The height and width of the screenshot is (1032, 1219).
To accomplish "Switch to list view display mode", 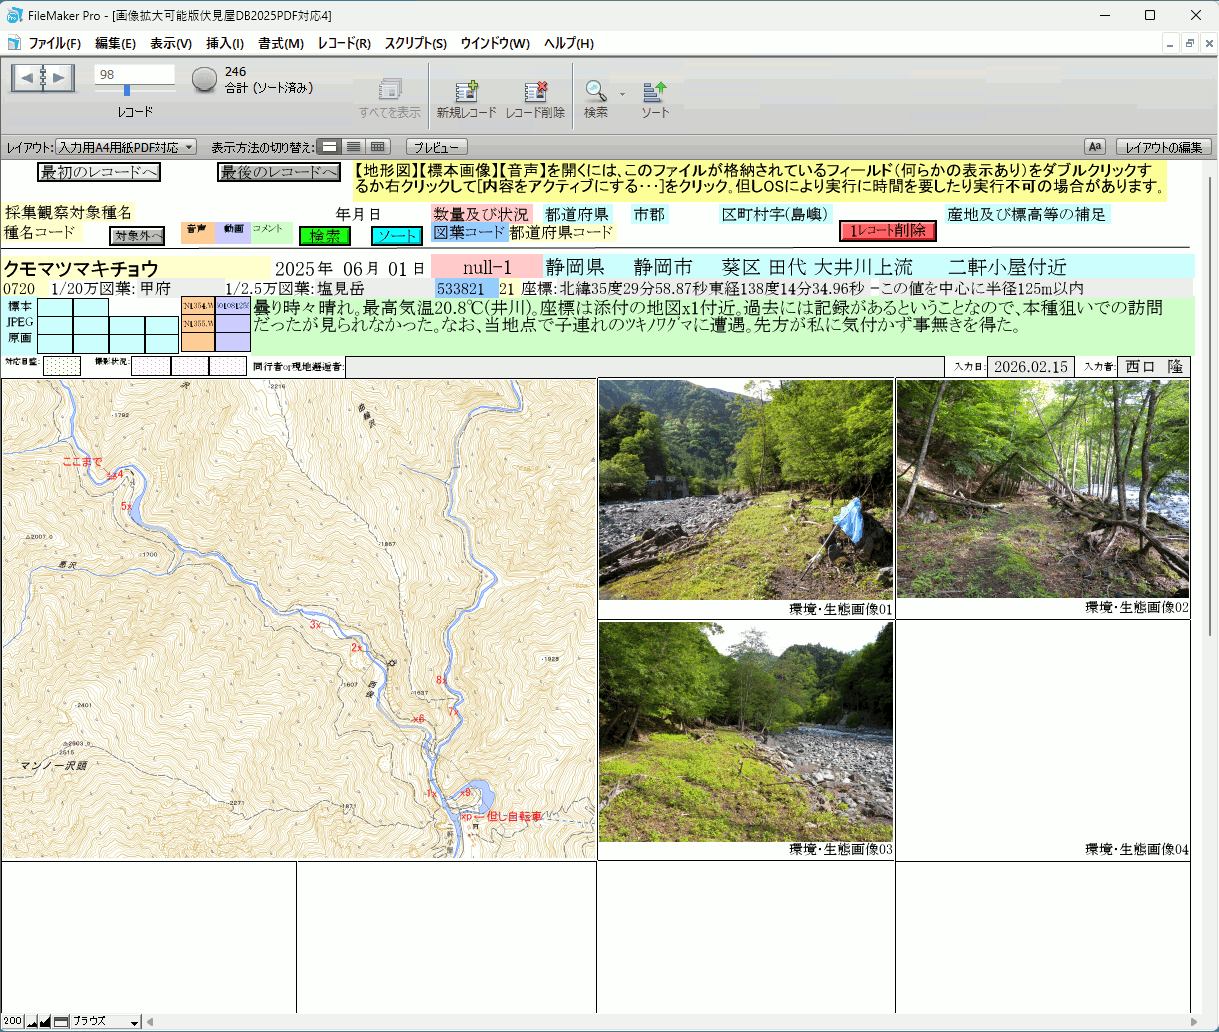I will point(353,147).
